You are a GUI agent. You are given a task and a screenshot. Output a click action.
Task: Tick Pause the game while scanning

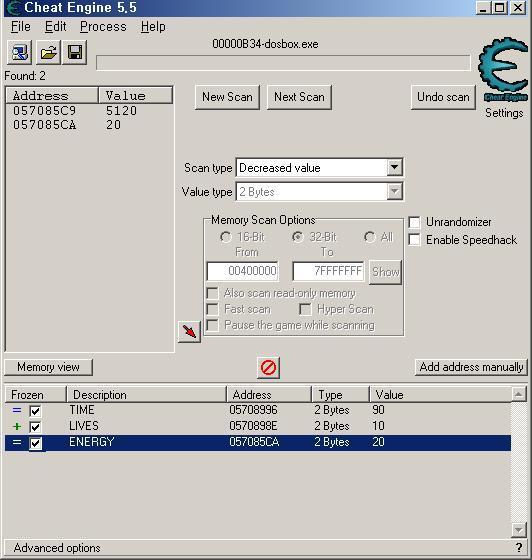coord(212,325)
